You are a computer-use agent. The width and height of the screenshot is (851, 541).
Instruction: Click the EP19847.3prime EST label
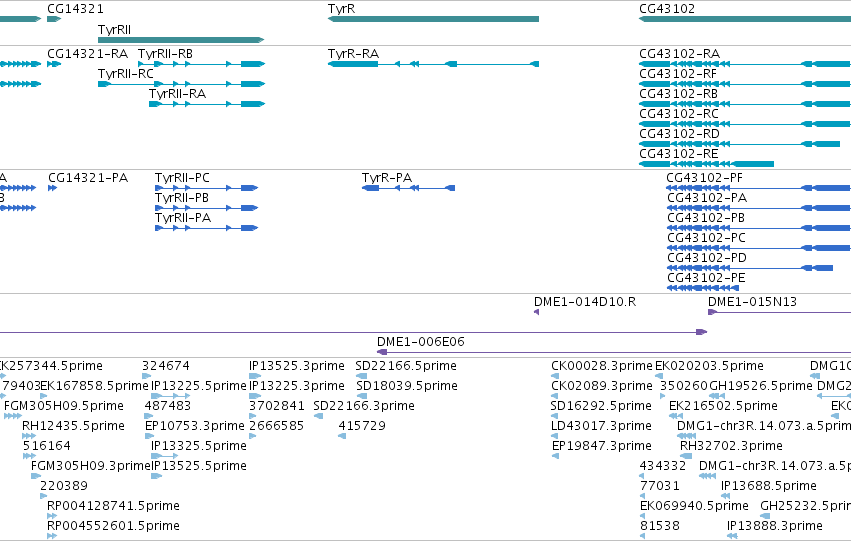pyautogui.click(x=601, y=447)
